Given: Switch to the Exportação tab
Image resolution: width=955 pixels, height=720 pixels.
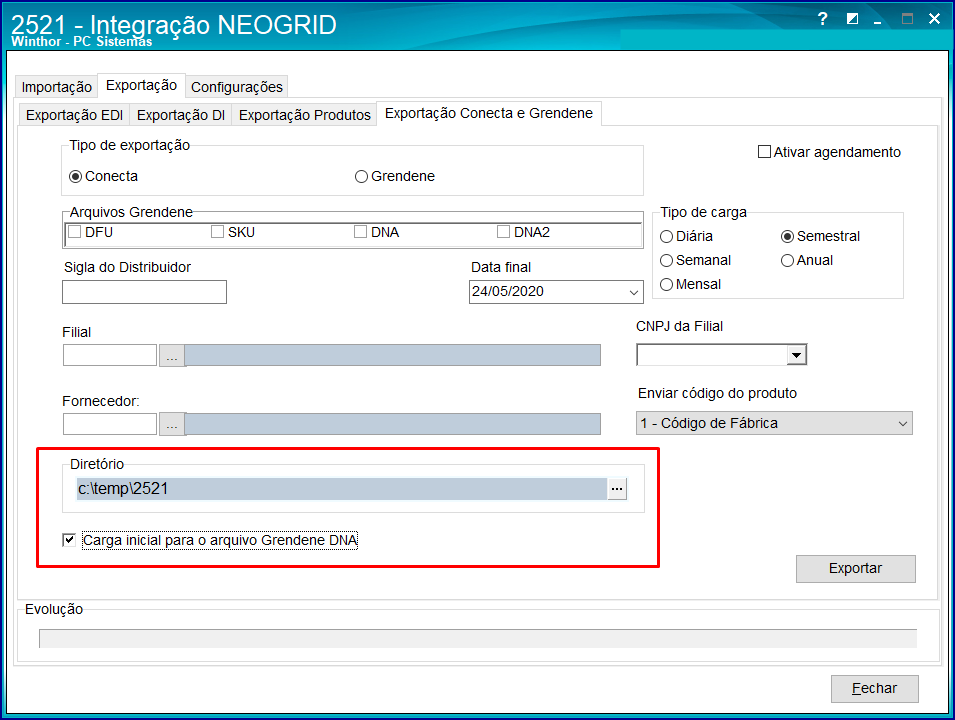Looking at the screenshot, I should click(x=141, y=85).
